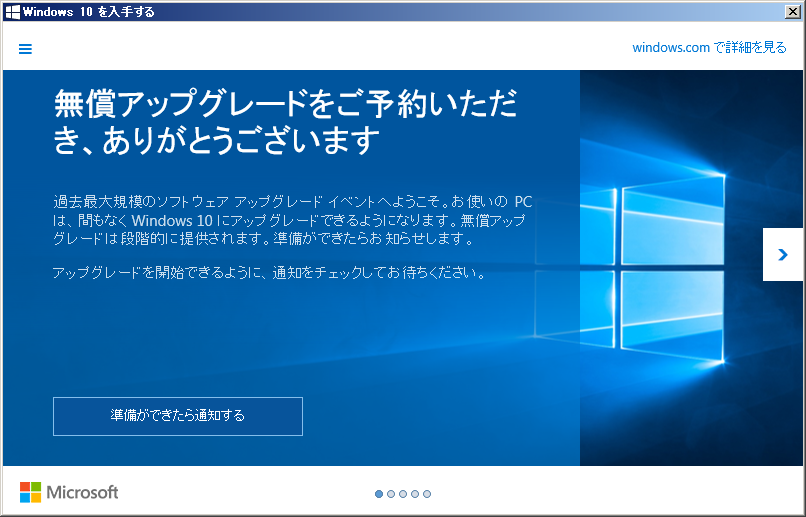
Task: Select the fourth page indicator dot
Action: 415,494
